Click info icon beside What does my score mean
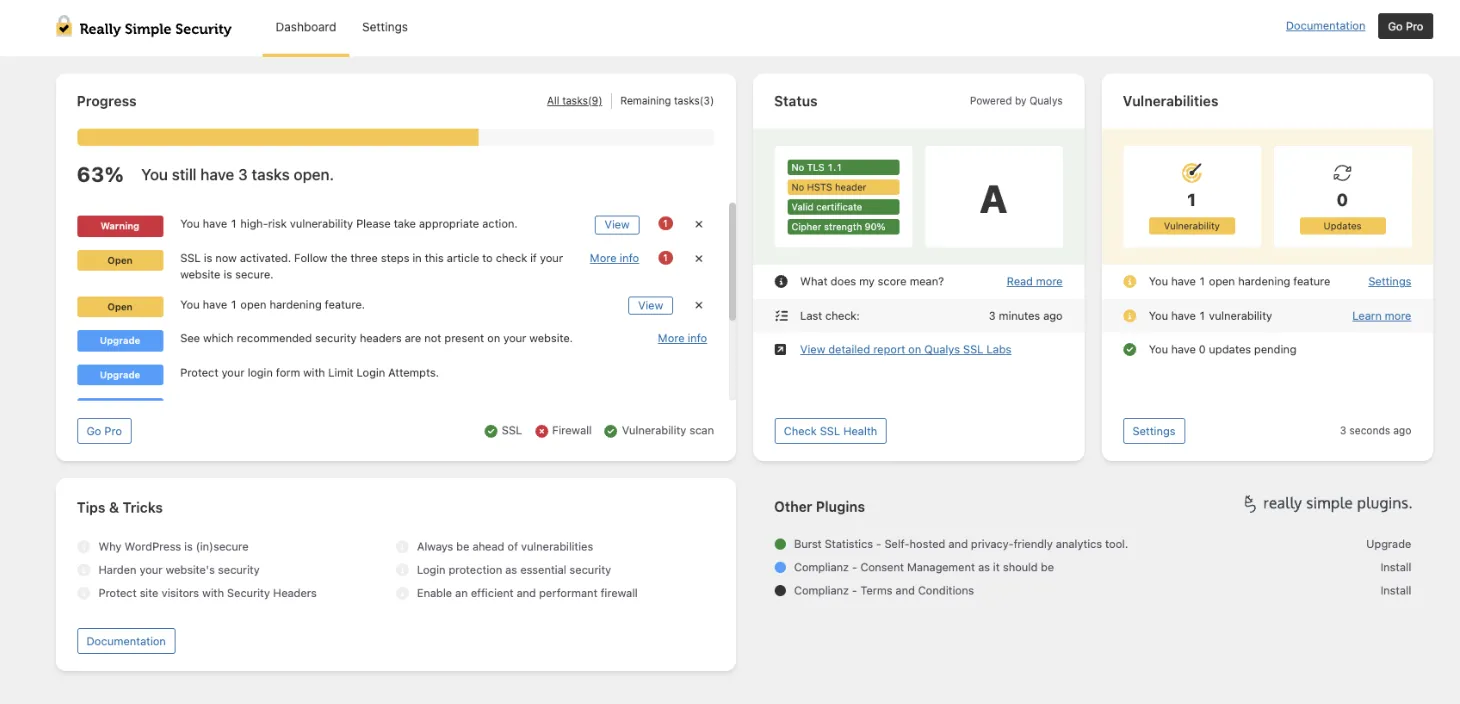Image resolution: width=1460 pixels, height=704 pixels. click(x=781, y=282)
